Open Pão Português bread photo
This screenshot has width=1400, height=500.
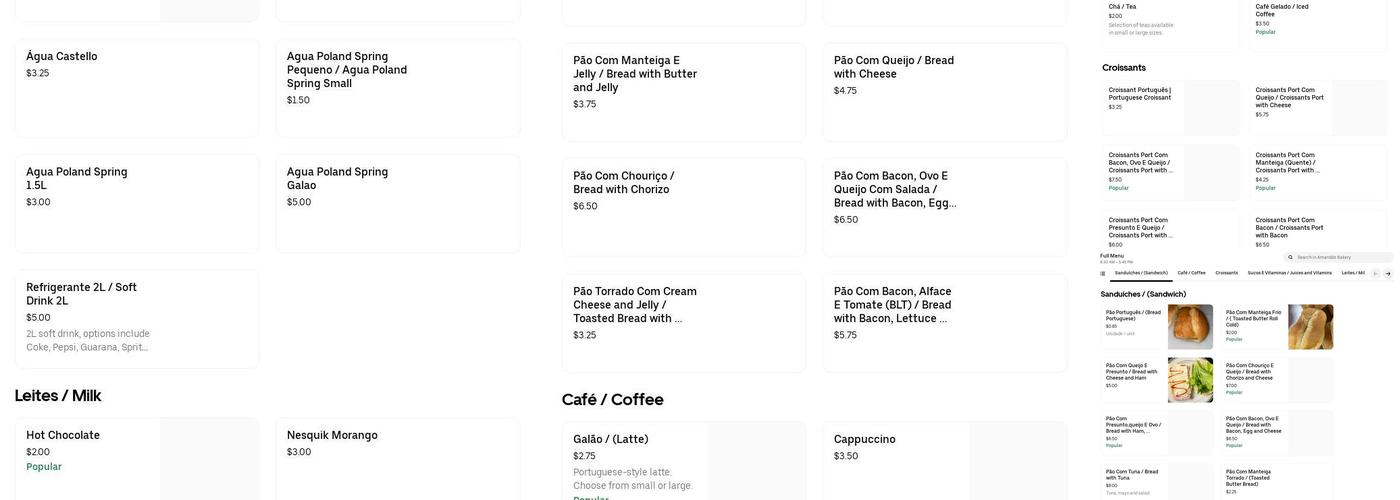pos(1190,327)
